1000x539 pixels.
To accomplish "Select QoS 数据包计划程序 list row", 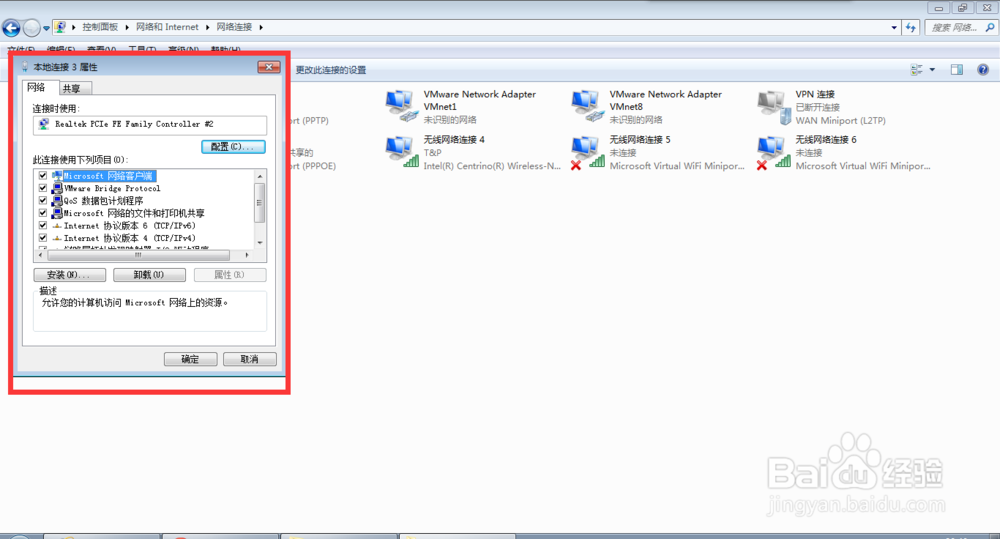I will [x=103, y=200].
